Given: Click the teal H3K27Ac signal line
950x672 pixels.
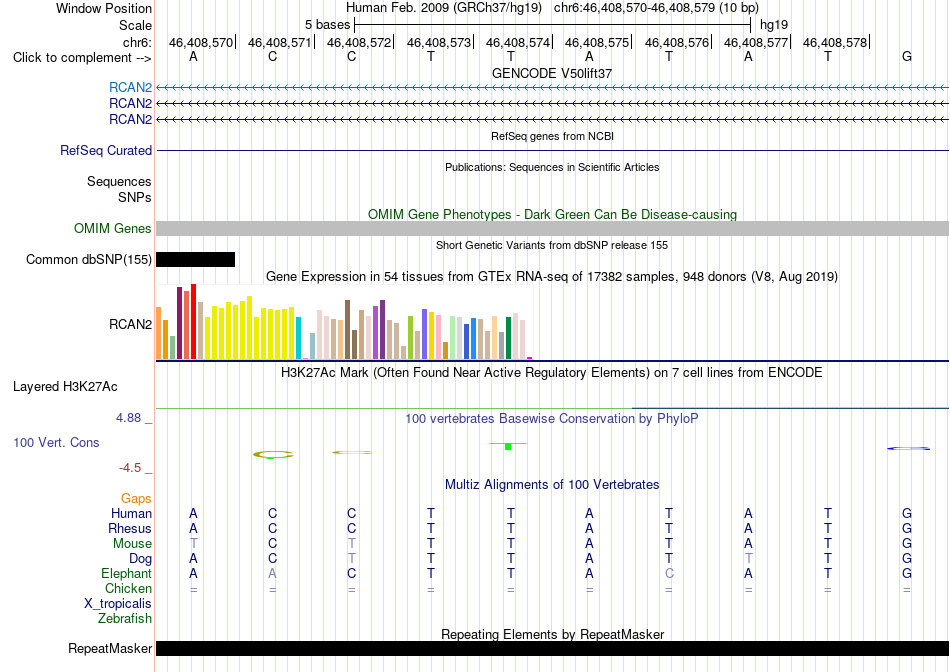Looking at the screenshot, I should (790, 408).
